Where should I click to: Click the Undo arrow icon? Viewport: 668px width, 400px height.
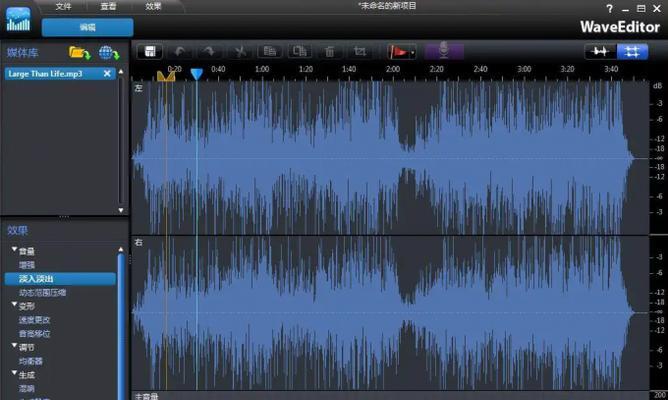pos(180,52)
